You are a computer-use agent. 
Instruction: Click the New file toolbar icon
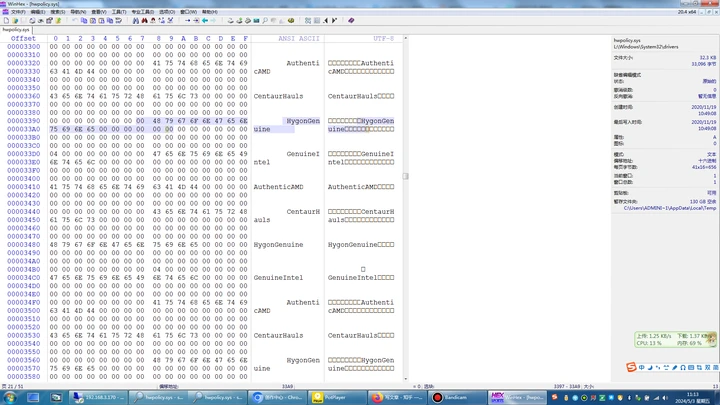click(6, 20)
